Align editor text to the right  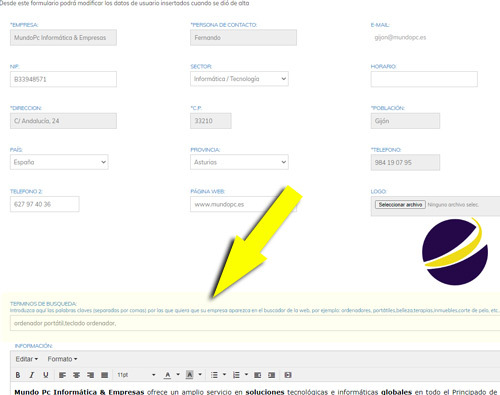point(90,375)
